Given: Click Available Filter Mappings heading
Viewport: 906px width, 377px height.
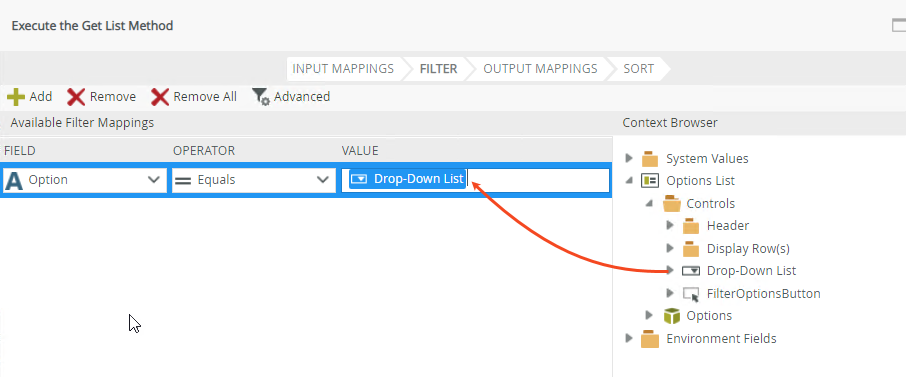Looking at the screenshot, I should pos(82,123).
